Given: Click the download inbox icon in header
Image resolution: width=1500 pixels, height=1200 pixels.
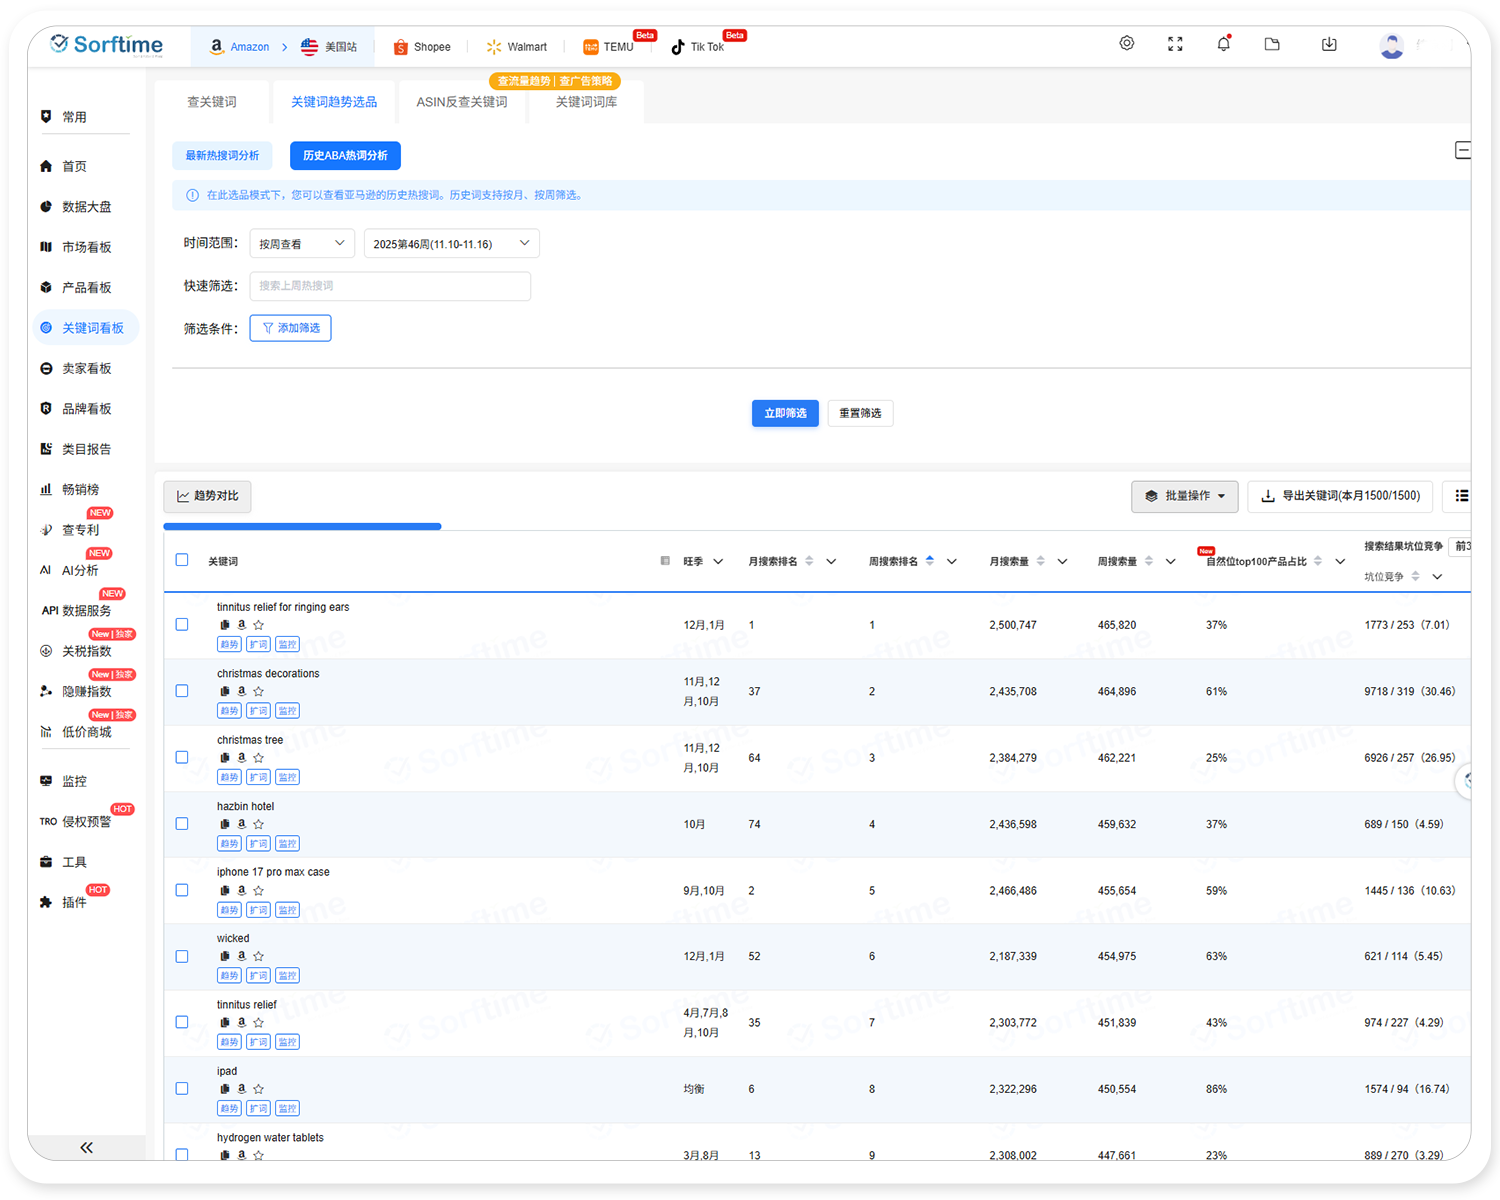Looking at the screenshot, I should [x=1329, y=44].
